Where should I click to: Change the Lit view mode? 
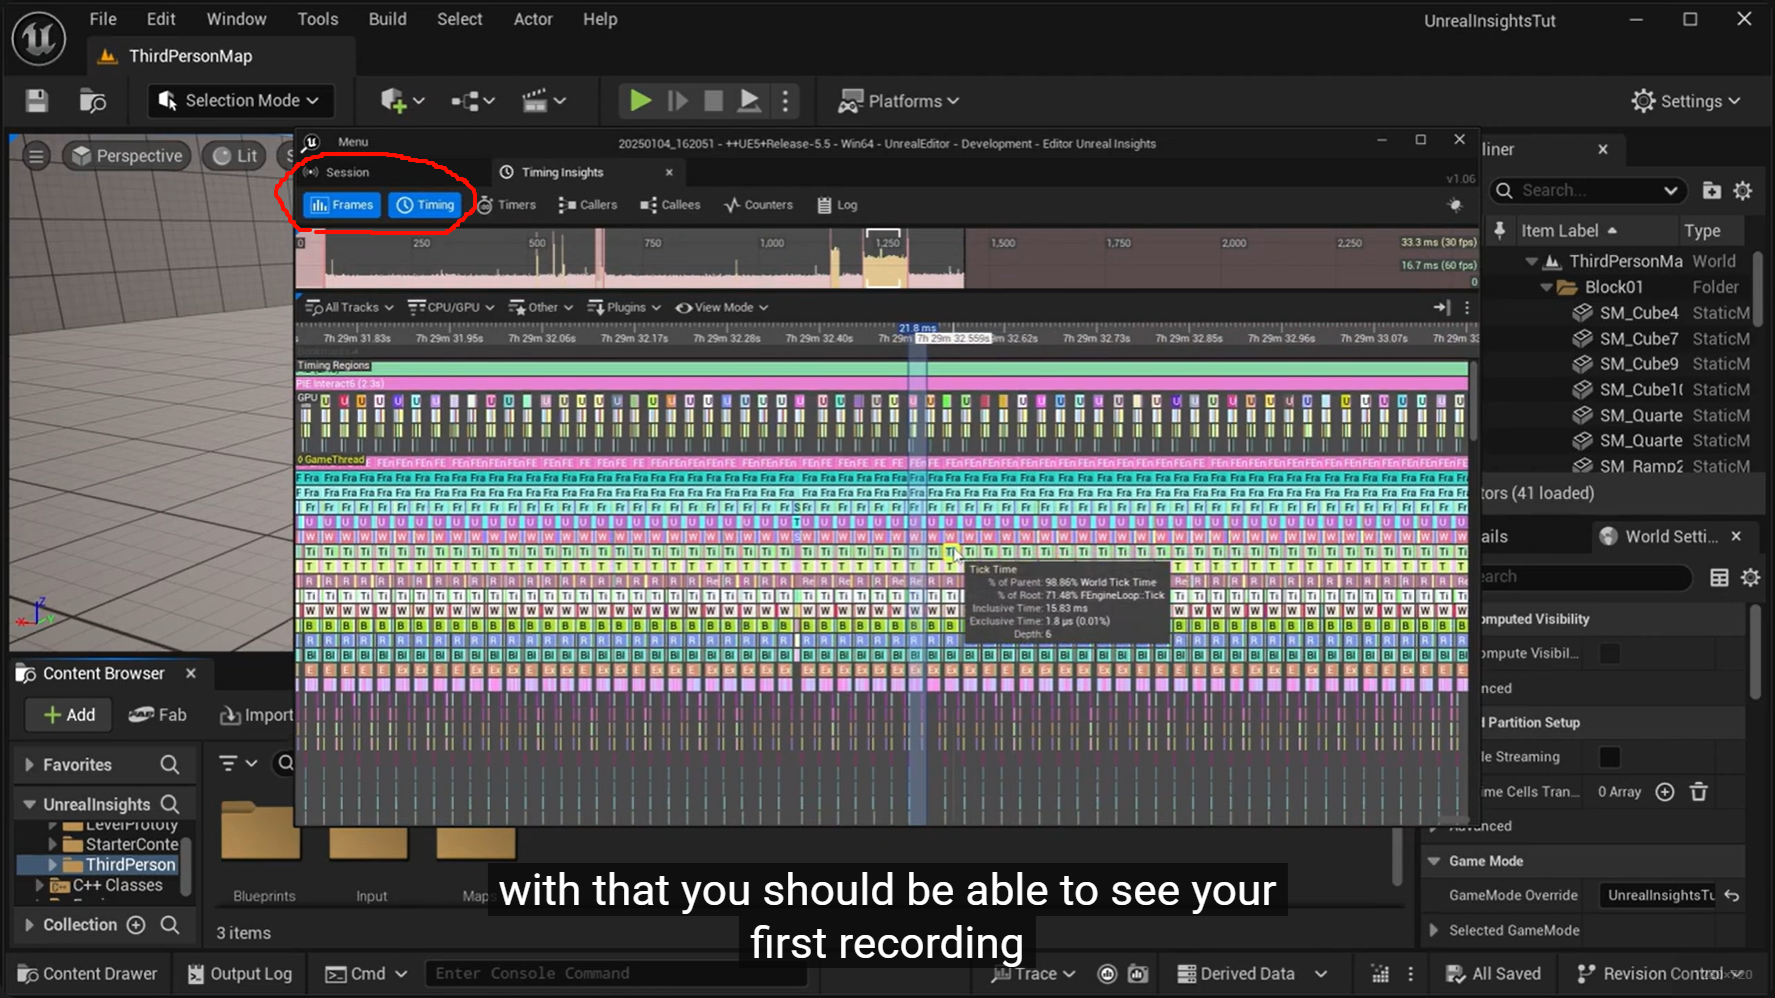coord(236,156)
